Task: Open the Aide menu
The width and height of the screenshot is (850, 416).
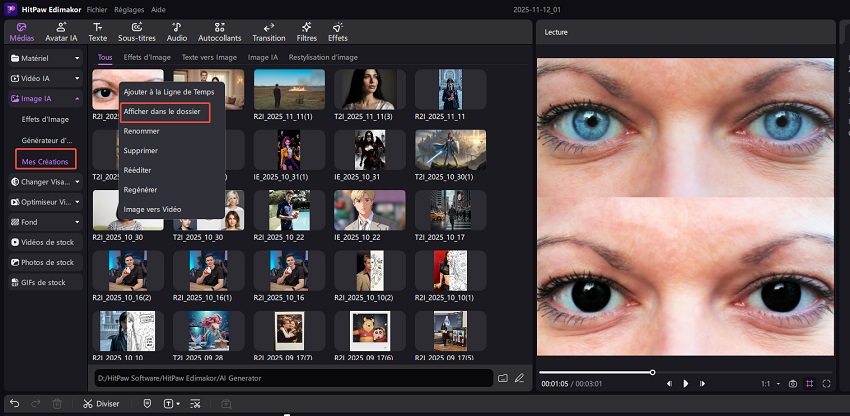Action: click(158, 10)
